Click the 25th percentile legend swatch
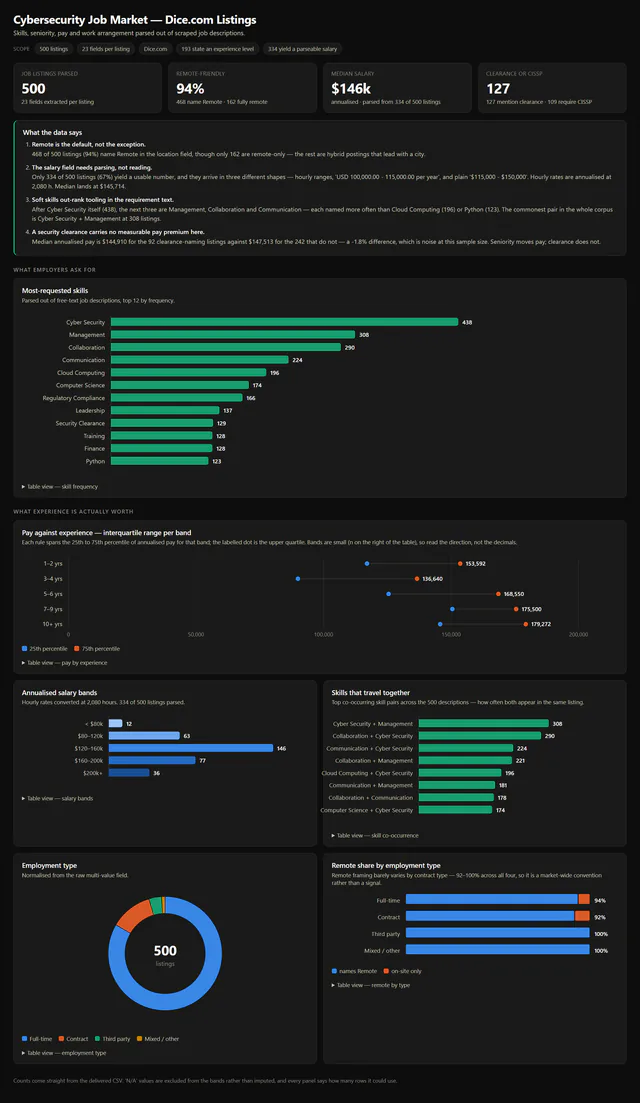Image resolution: width=640 pixels, height=1103 pixels. tap(25, 649)
